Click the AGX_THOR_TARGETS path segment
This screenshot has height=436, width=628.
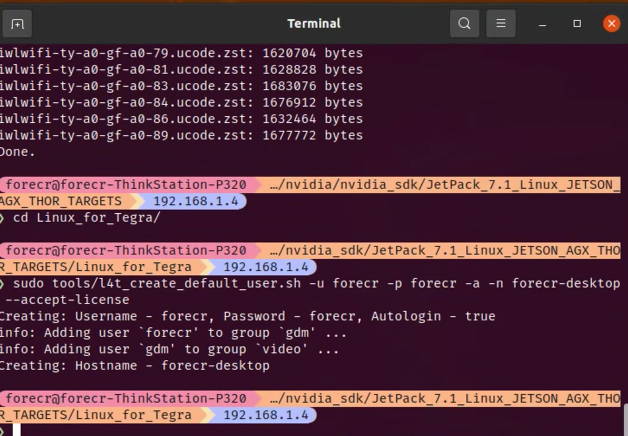(61, 201)
